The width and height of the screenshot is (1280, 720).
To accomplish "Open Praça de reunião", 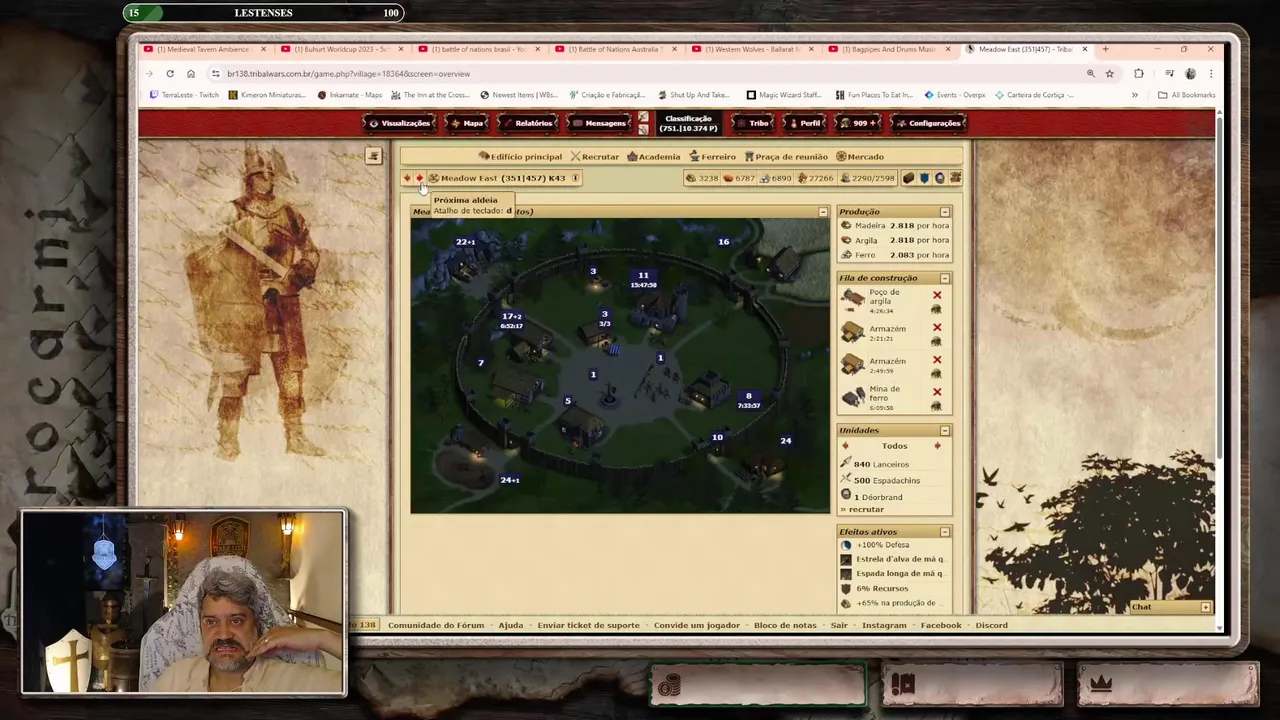I will coord(786,156).
